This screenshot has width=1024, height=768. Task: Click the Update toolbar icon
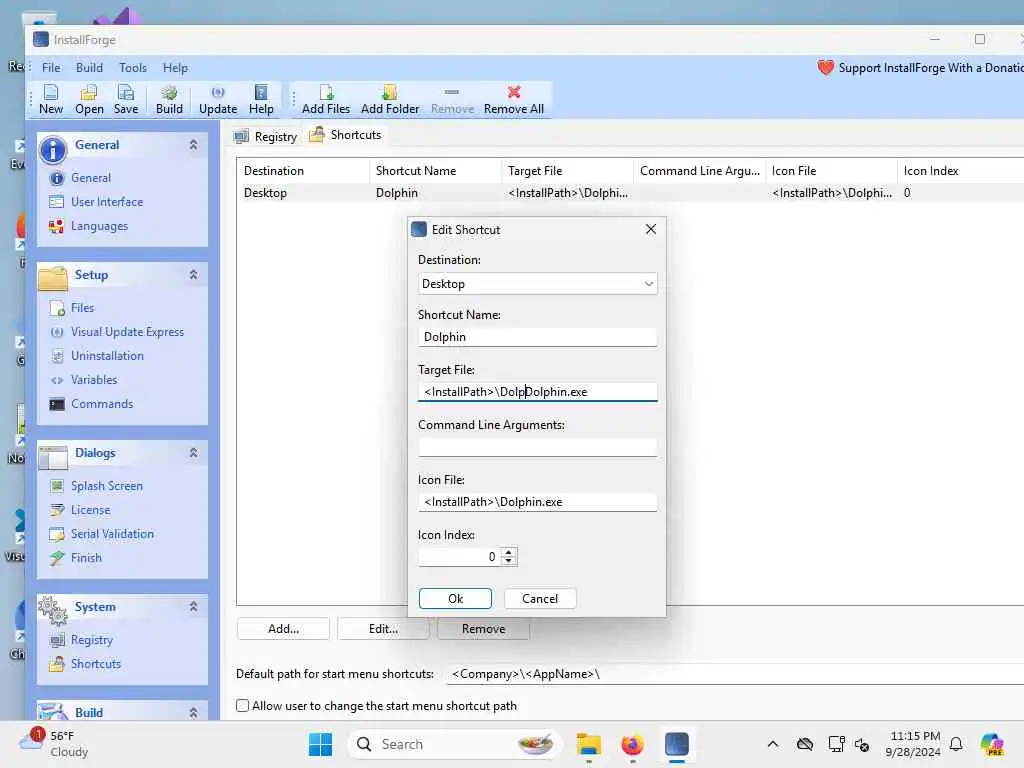[x=218, y=99]
